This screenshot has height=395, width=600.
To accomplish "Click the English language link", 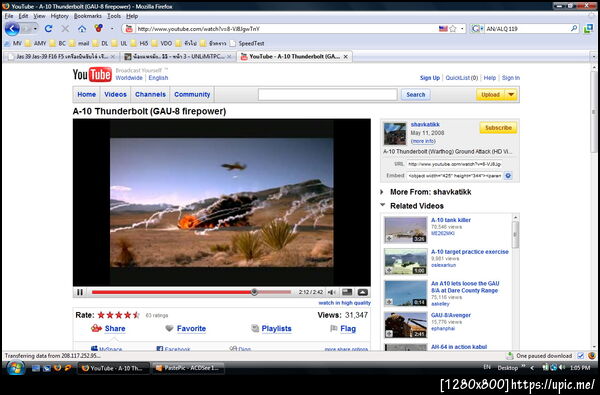I will (158, 78).
